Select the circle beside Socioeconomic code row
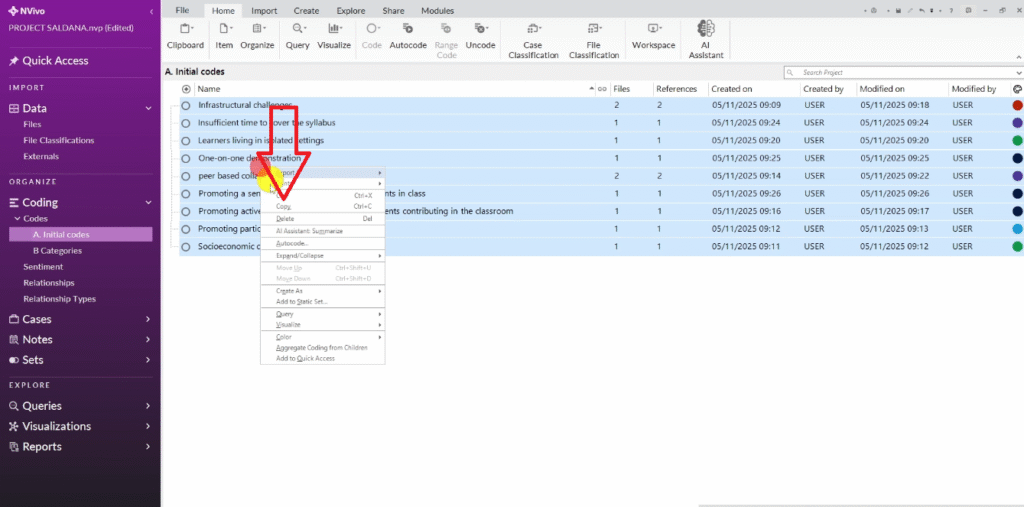 186,246
